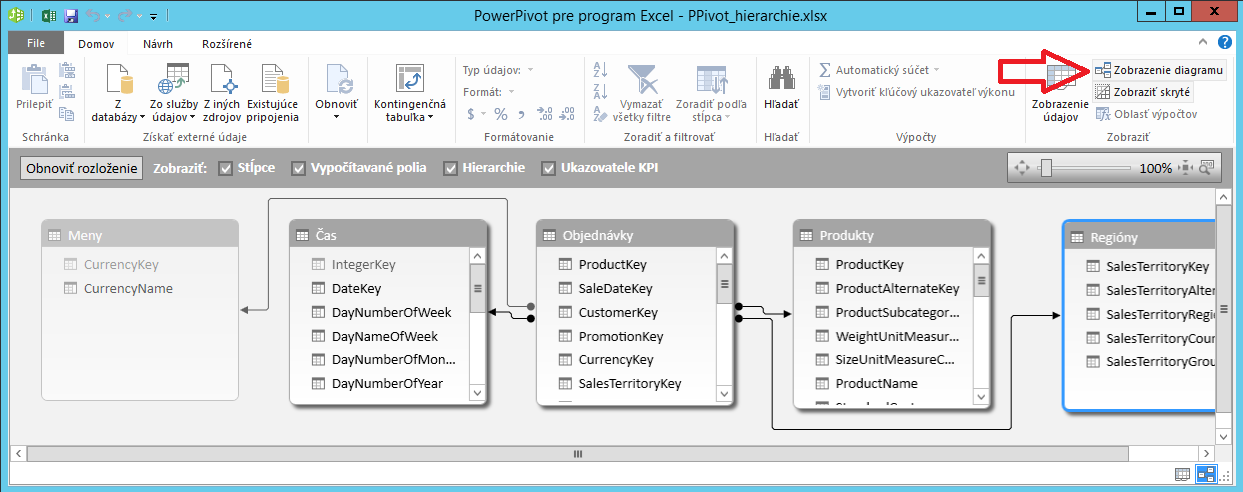Open PowerPivot help question mark
1243x492 pixels.
click(x=1224, y=43)
